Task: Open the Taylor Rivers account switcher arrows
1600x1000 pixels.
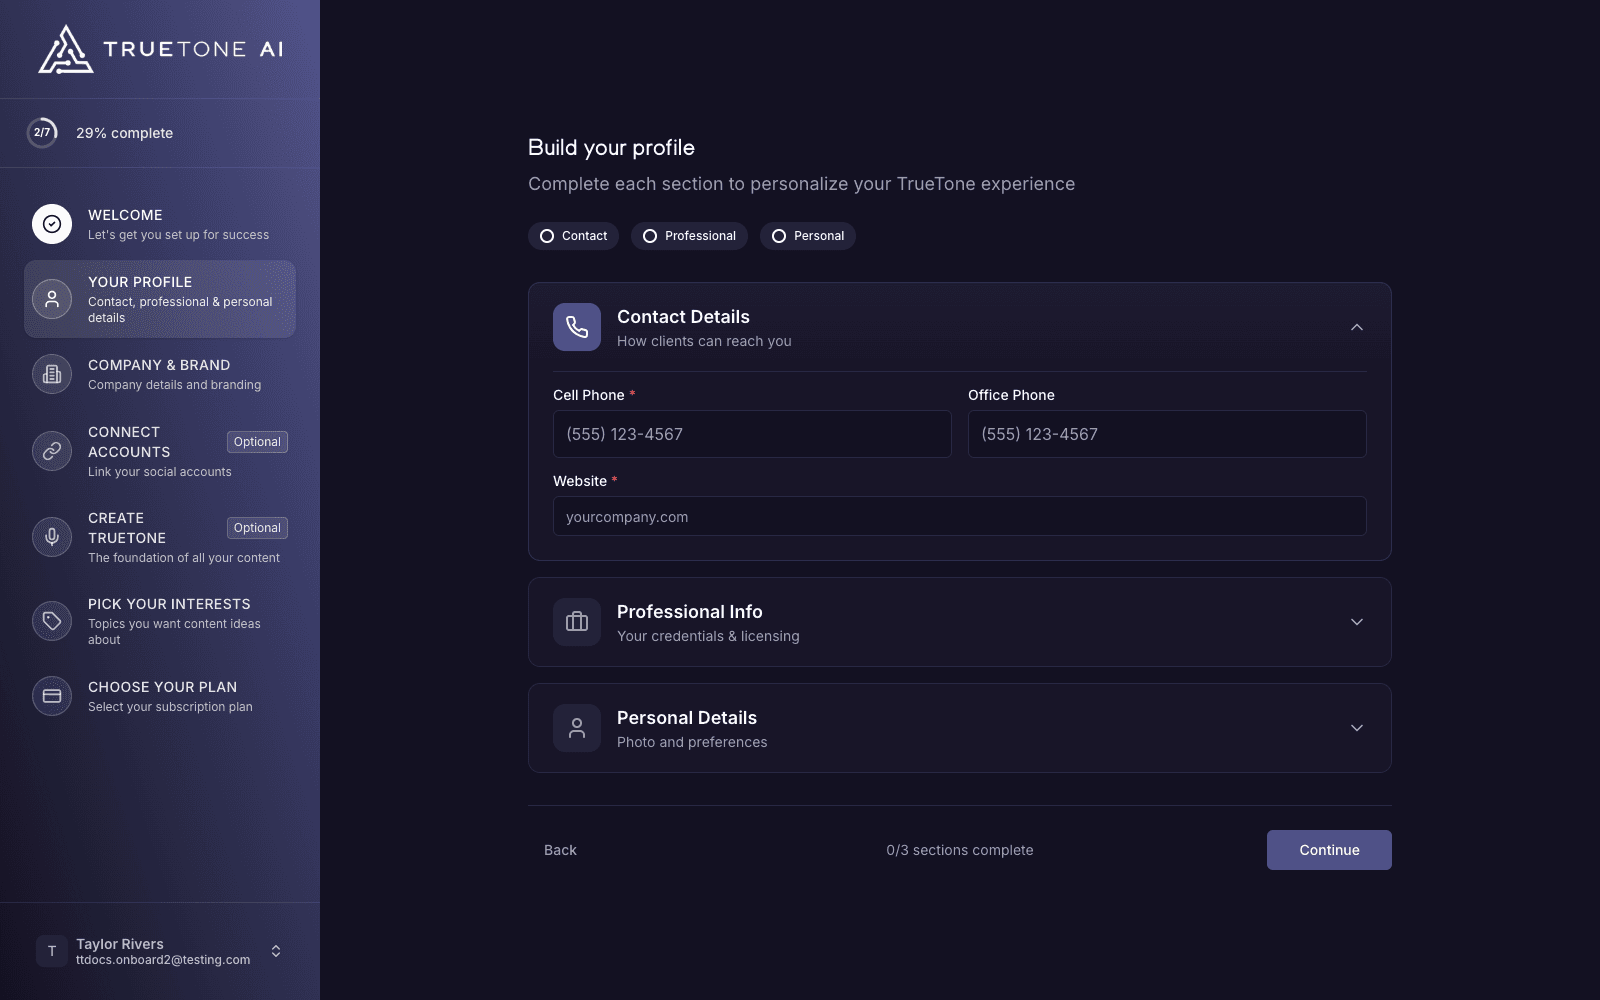Action: point(276,951)
